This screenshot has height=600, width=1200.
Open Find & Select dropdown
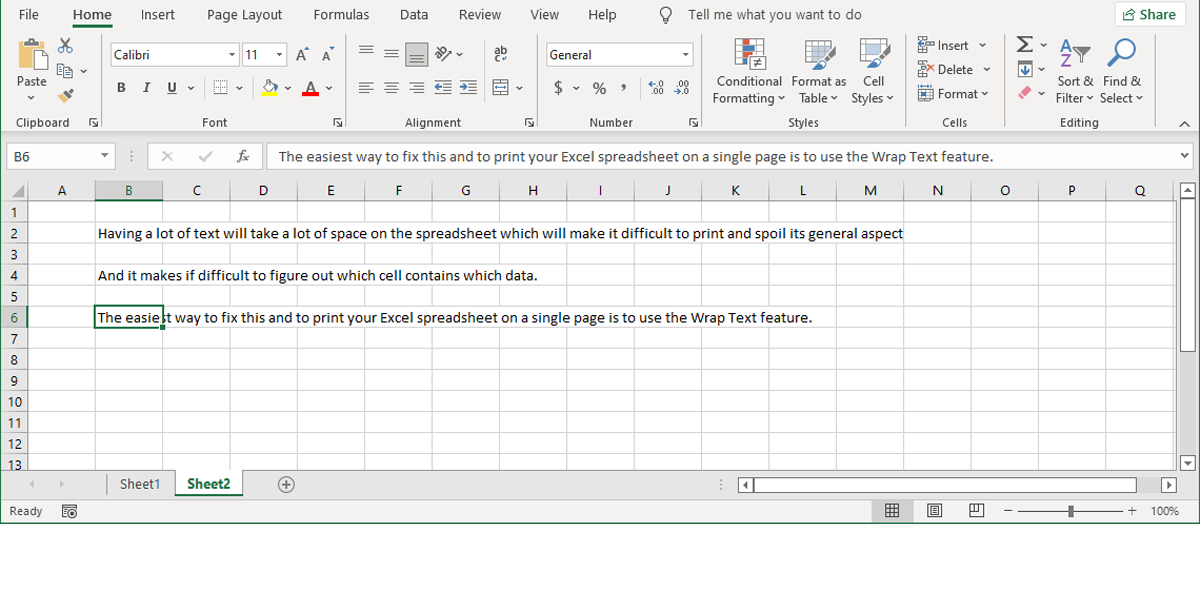tap(1121, 72)
